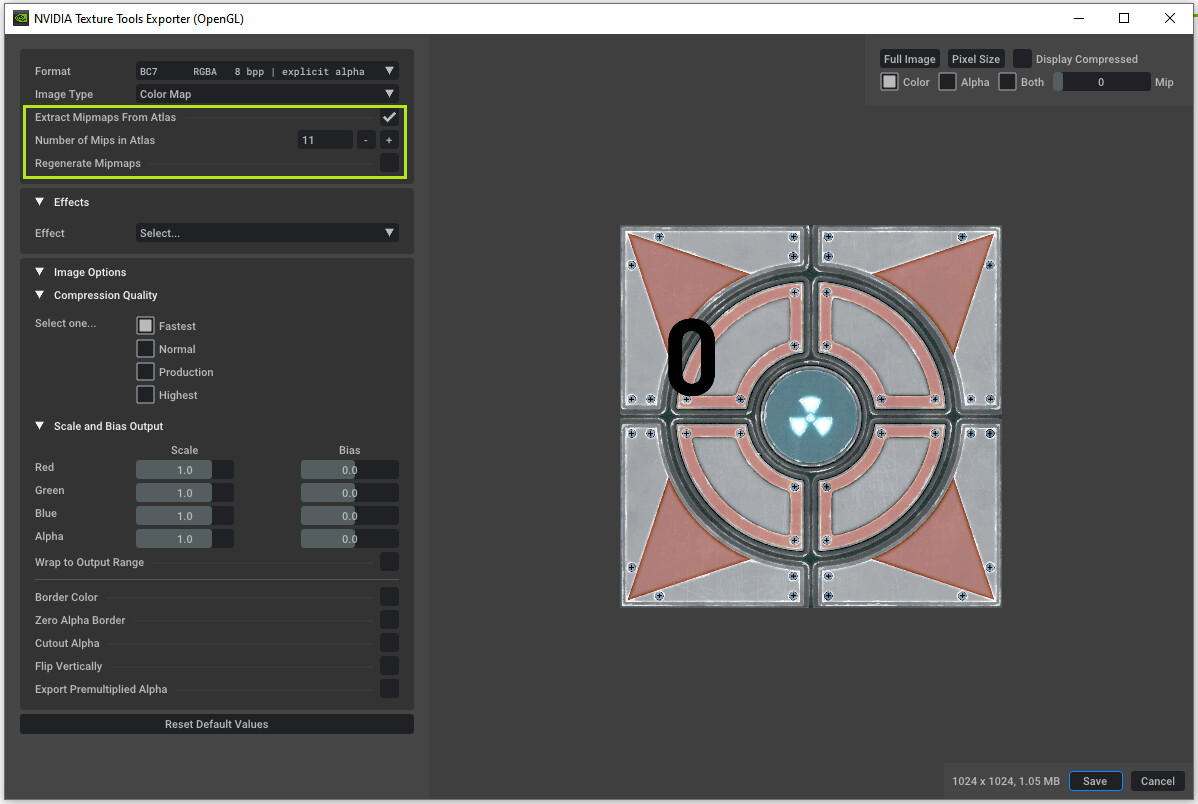Viewport: 1198px width, 804px height.
Task: Open the Format dropdown showing BC7
Action: tap(265, 70)
